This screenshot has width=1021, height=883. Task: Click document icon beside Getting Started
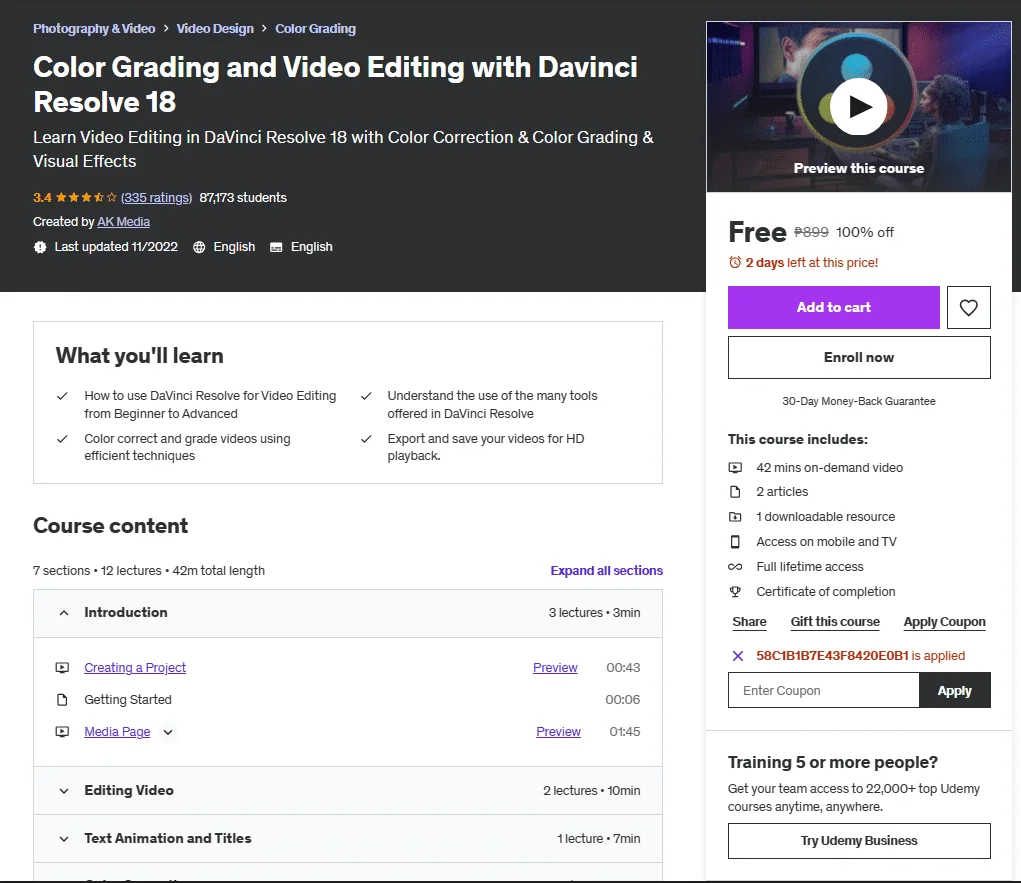(x=62, y=699)
